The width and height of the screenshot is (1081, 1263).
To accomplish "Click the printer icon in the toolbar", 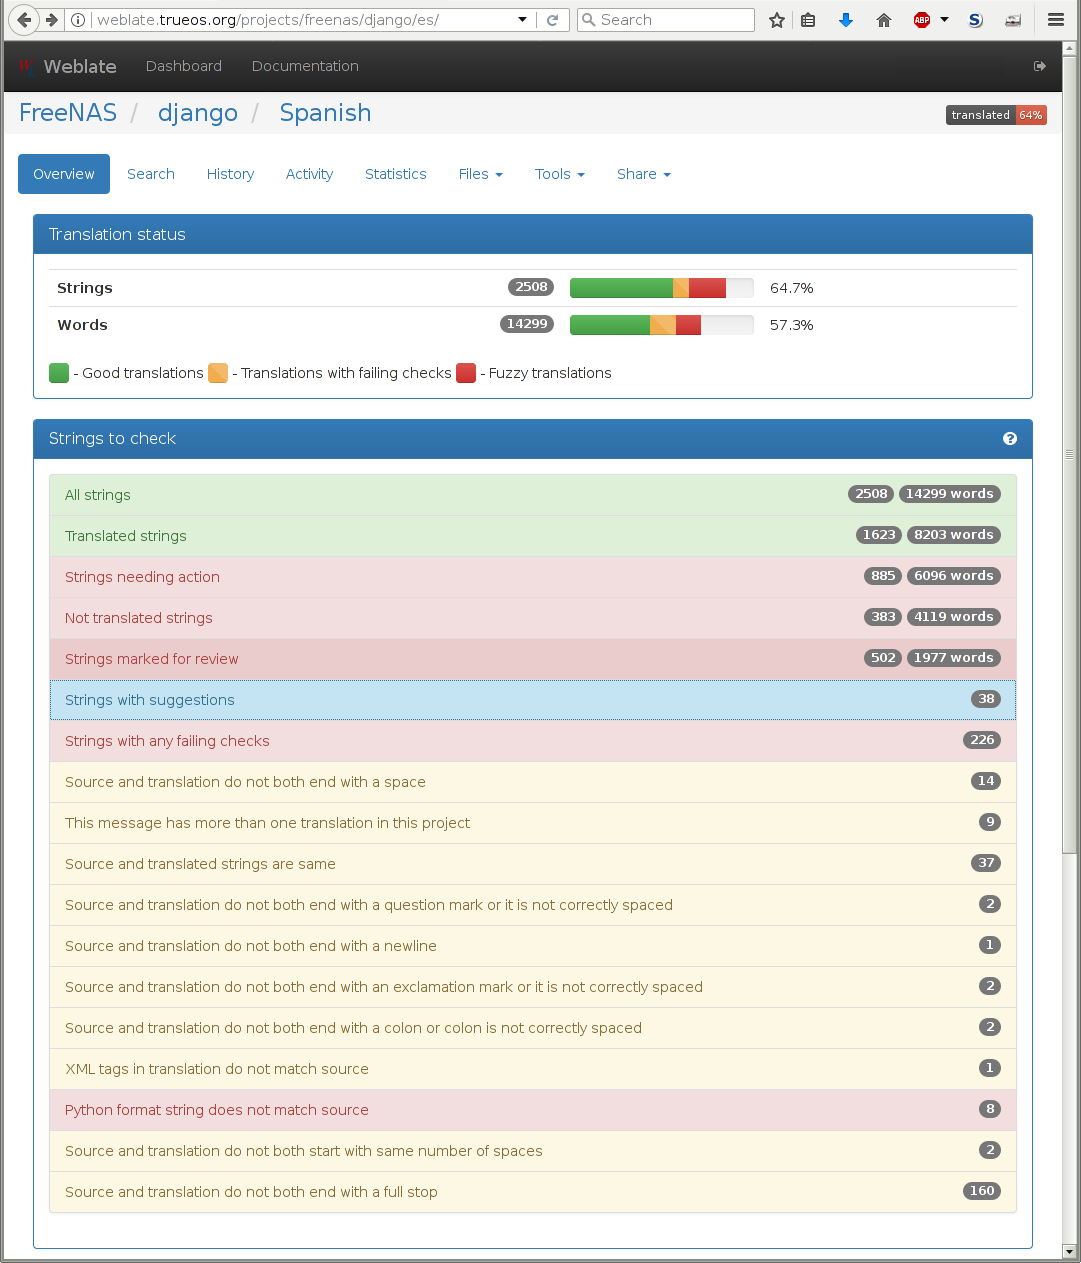I will coord(1013,19).
